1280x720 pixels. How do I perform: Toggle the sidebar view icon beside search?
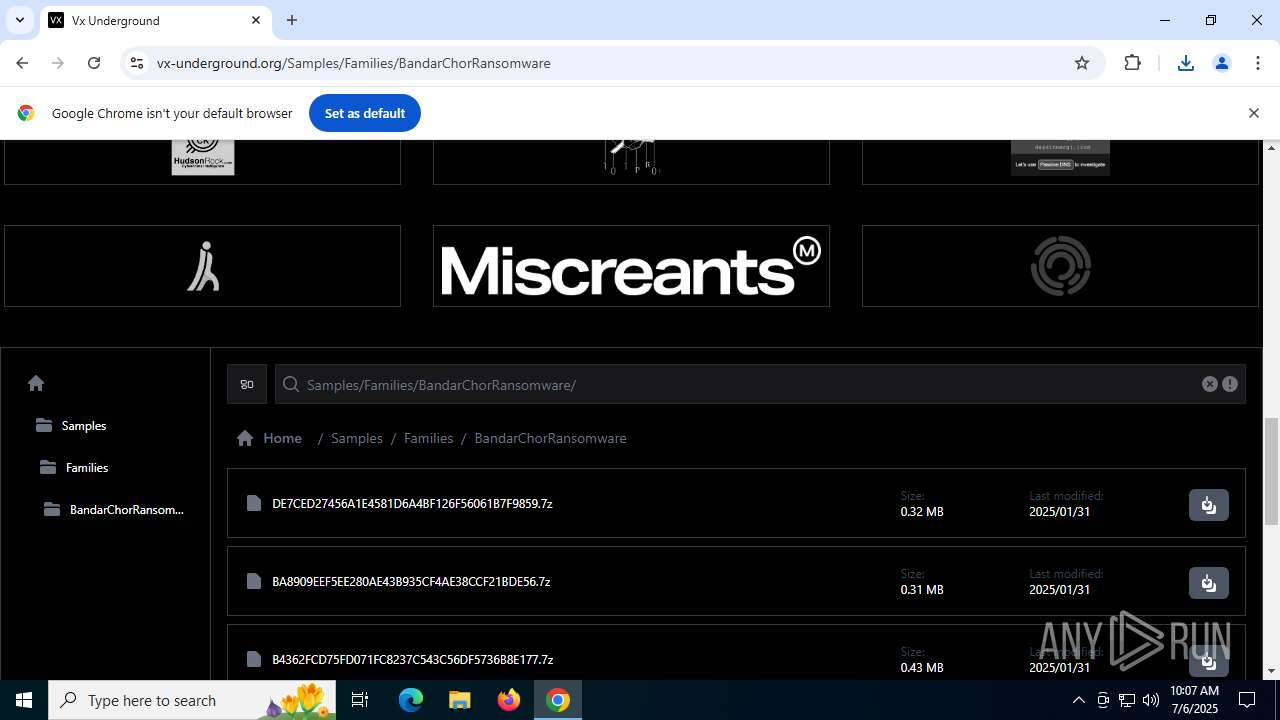[x=247, y=384]
